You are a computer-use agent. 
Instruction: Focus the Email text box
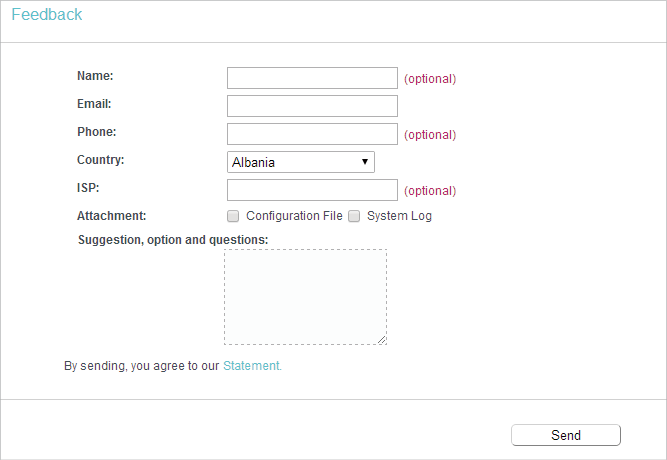pyautogui.click(x=312, y=106)
